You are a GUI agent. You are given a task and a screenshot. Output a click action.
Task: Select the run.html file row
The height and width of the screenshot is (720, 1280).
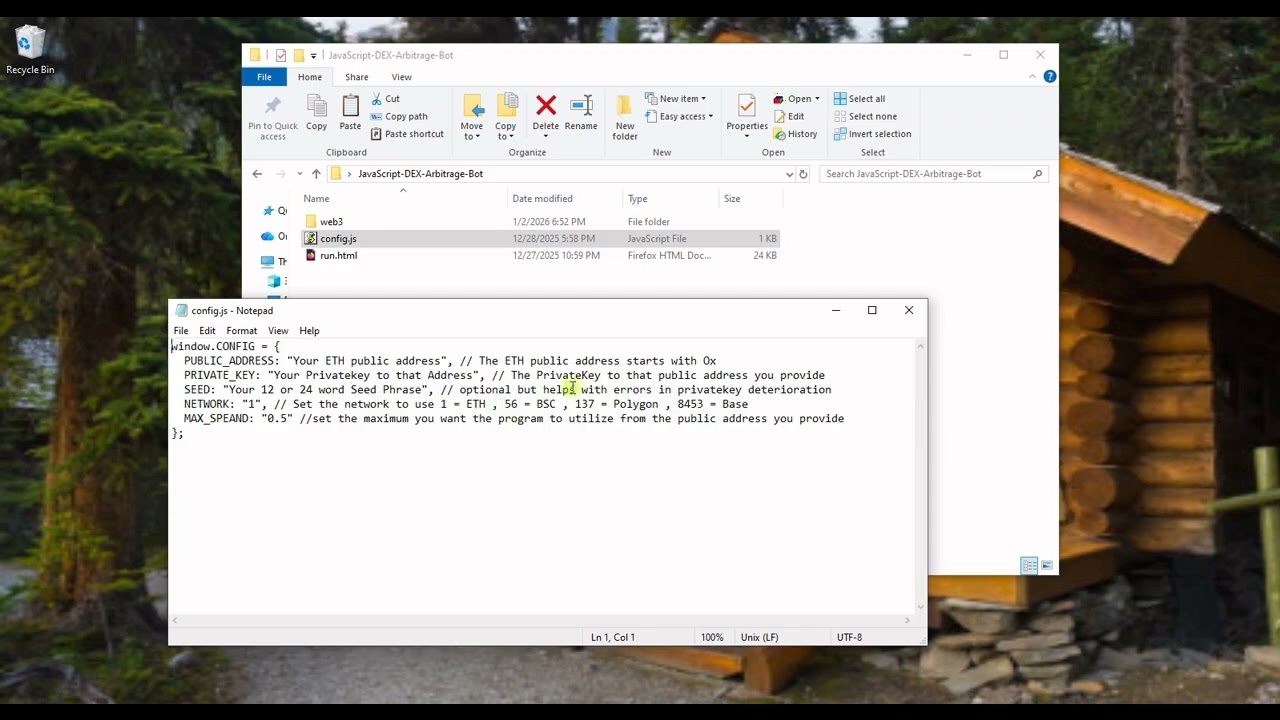[540, 256]
